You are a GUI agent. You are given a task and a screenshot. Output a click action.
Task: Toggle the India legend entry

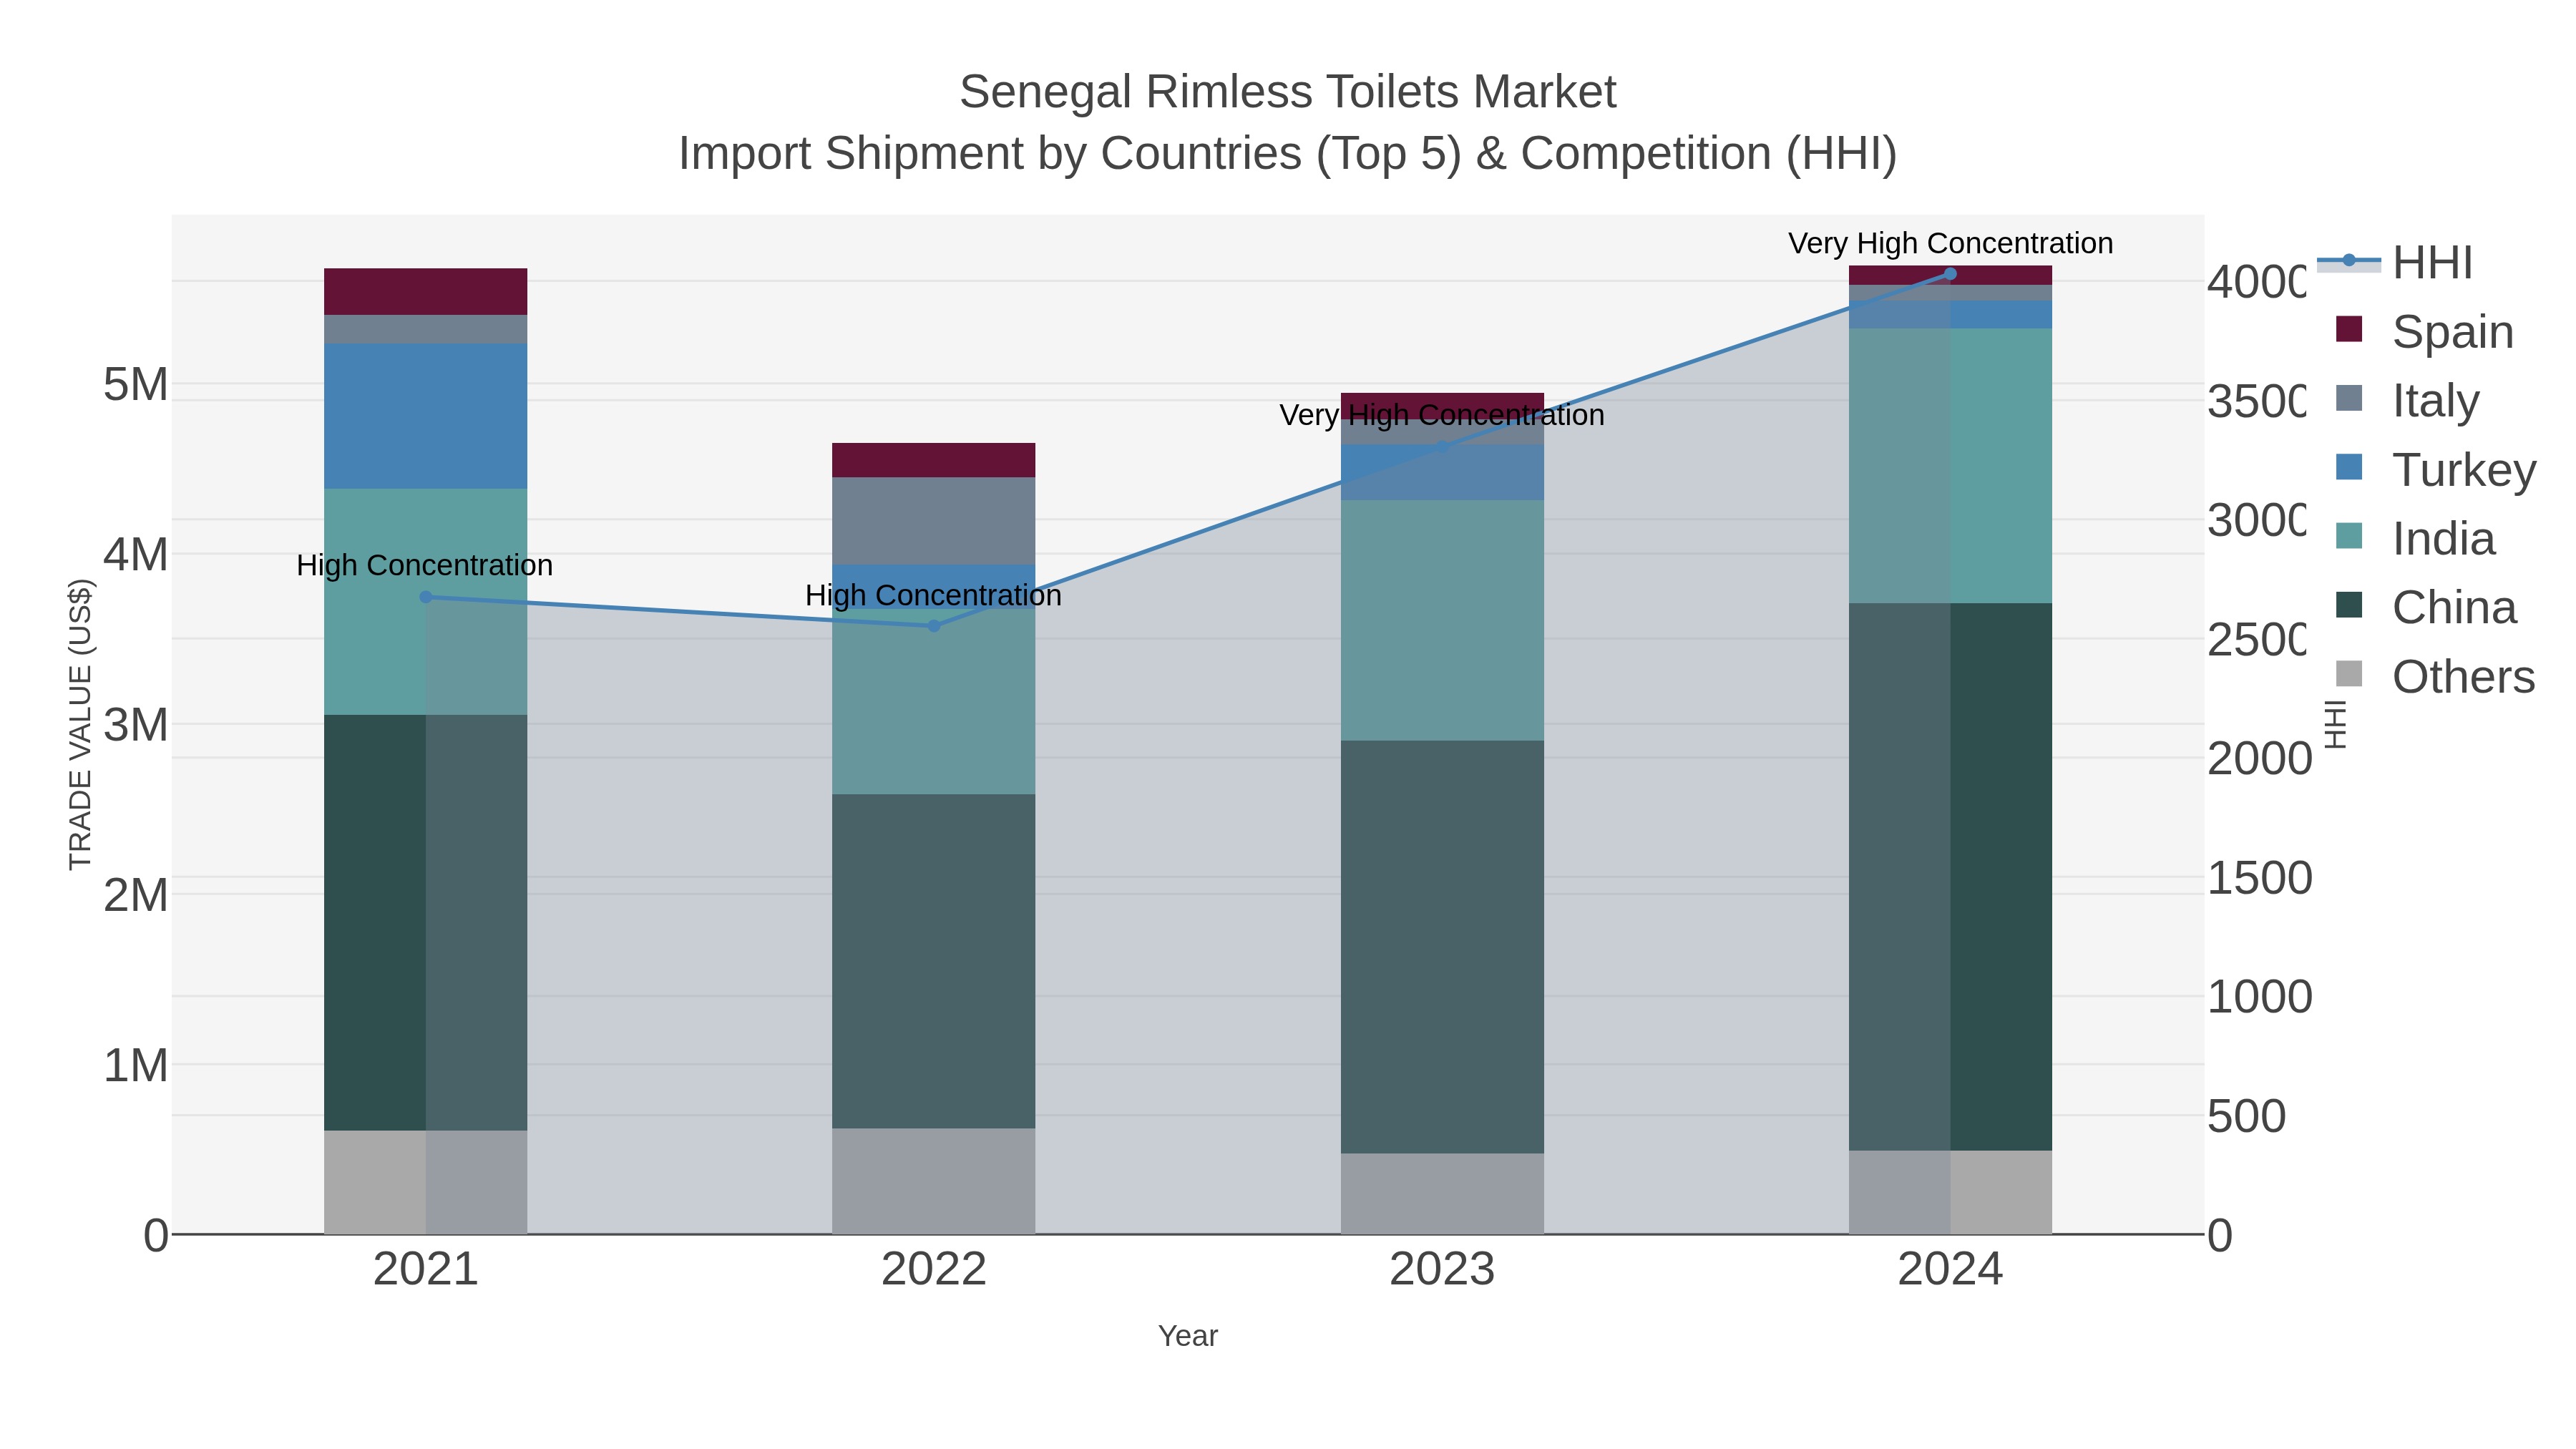click(2415, 538)
